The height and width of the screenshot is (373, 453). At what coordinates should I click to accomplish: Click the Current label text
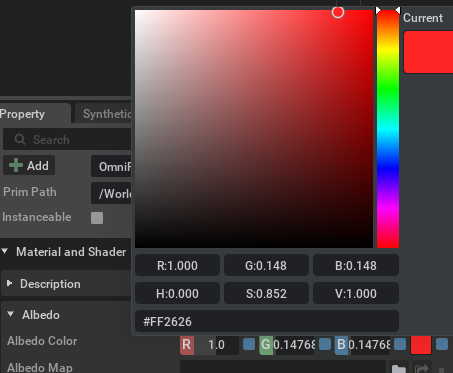423,18
